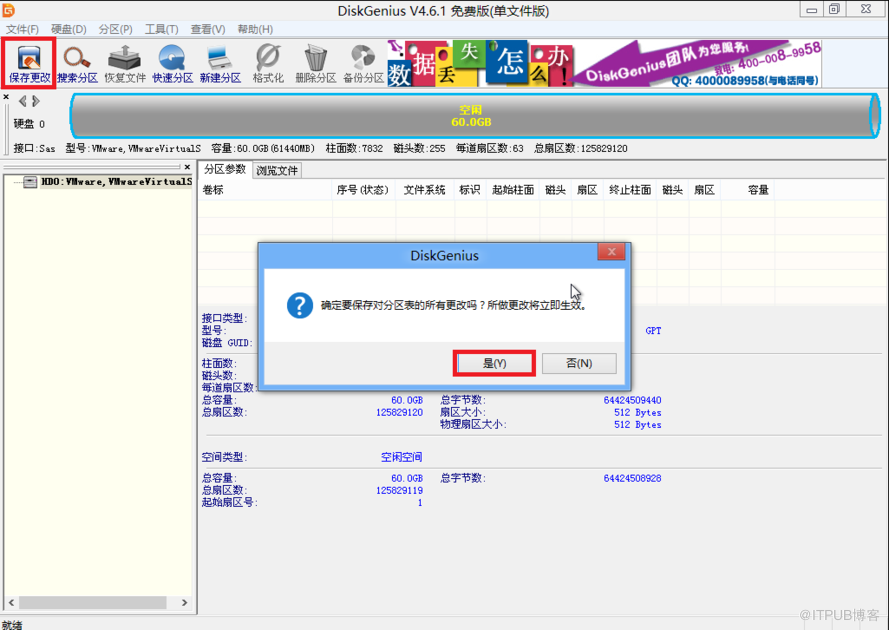
Task: Click the DiskGenius data recovery banner ad
Action: pyautogui.click(x=604, y=64)
